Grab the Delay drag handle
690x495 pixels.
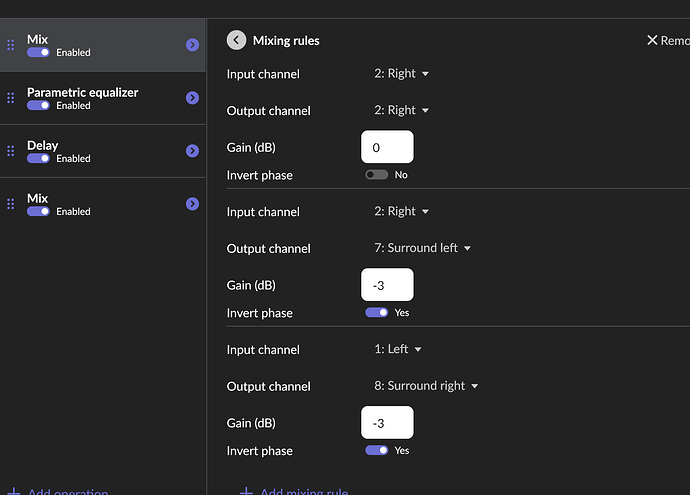click(x=11, y=151)
